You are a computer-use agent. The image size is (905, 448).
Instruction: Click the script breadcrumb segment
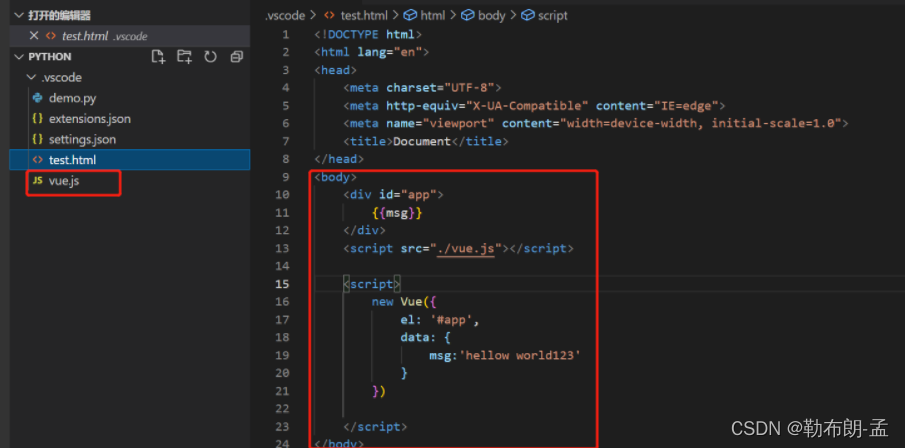coord(552,16)
